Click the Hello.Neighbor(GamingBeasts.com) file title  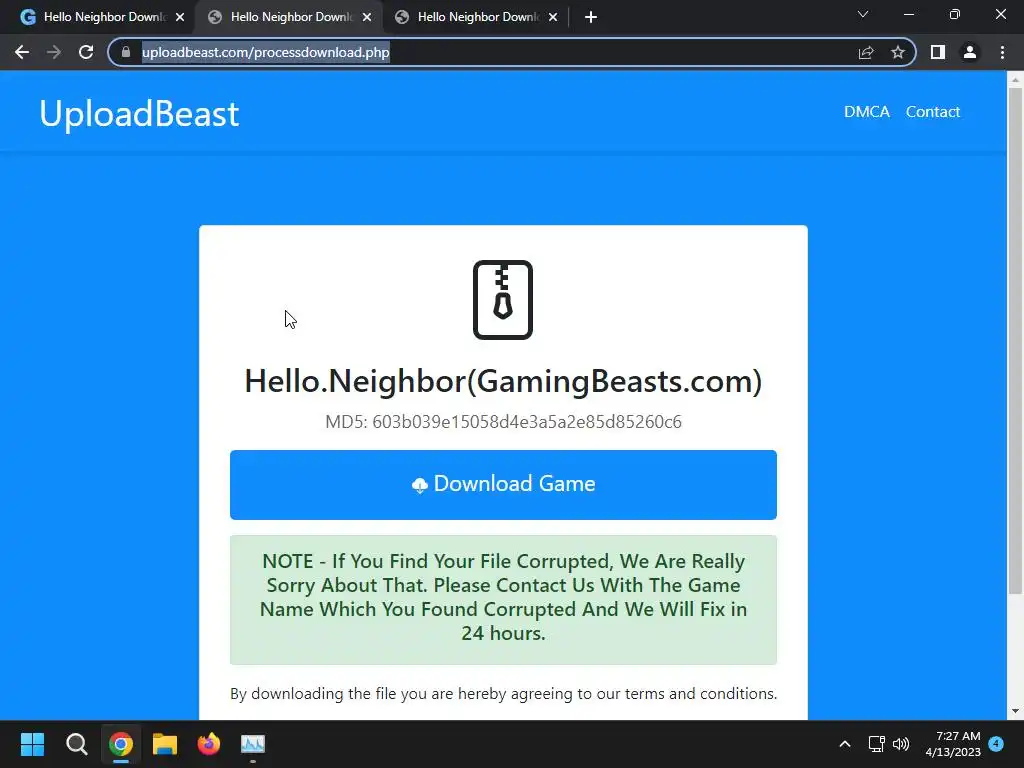pos(503,381)
